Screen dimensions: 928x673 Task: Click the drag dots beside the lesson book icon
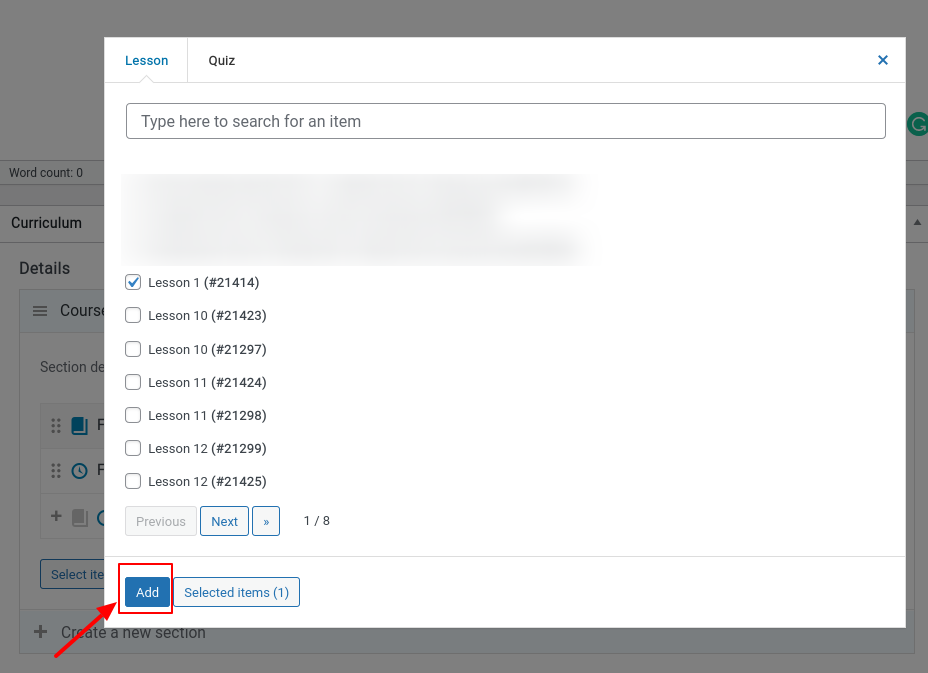click(56, 426)
